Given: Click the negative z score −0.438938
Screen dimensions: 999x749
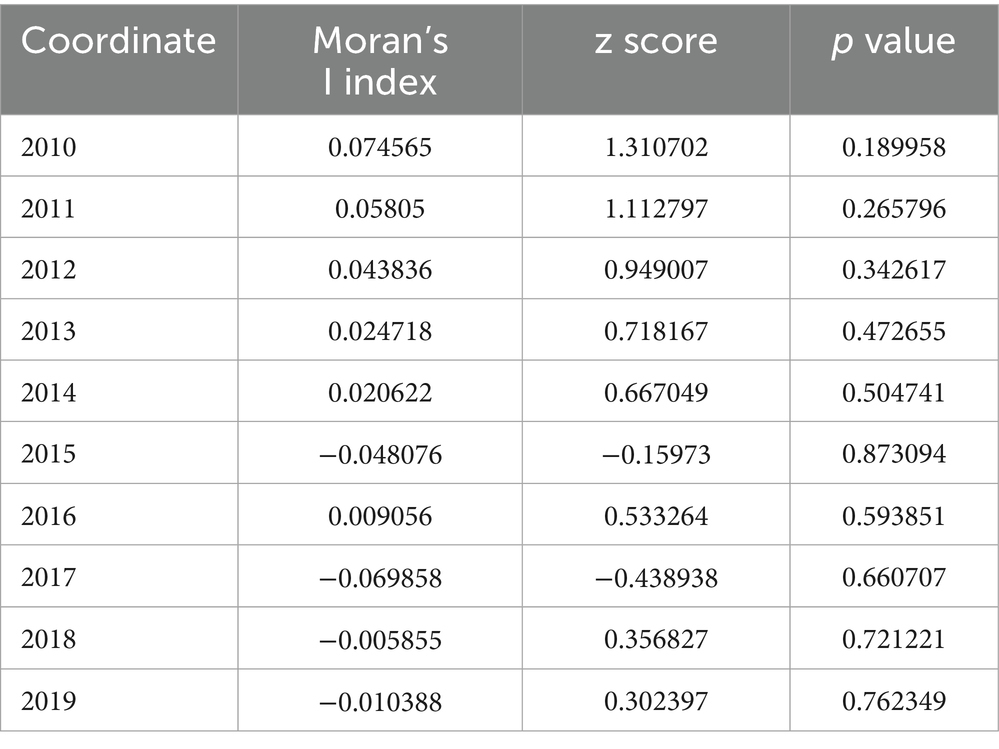Looking at the screenshot, I should point(656,577).
